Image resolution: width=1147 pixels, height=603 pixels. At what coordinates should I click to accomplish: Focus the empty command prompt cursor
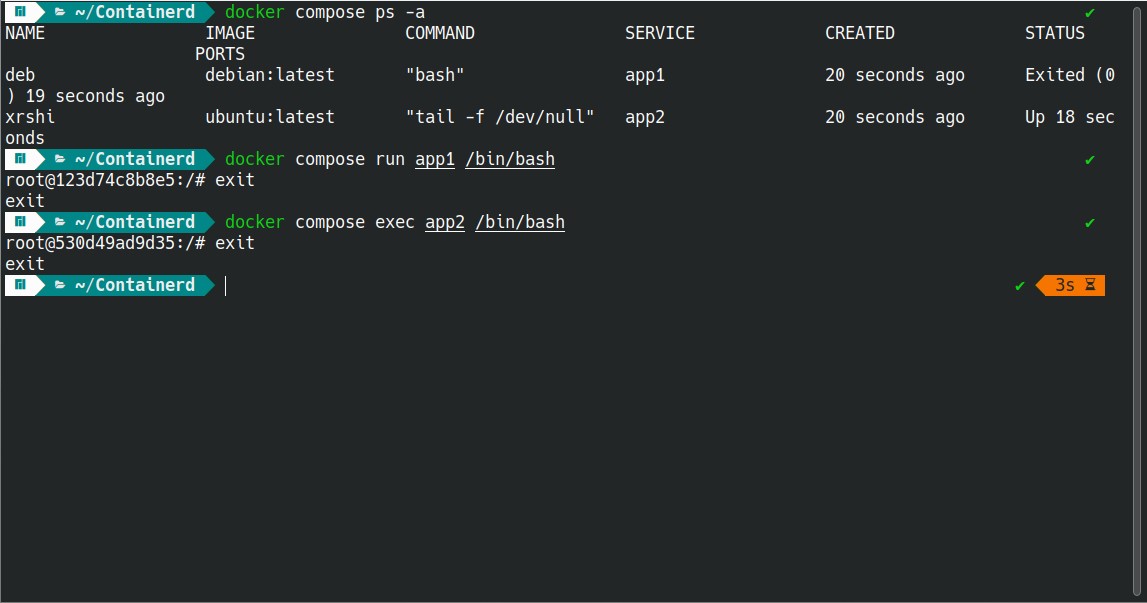click(226, 286)
